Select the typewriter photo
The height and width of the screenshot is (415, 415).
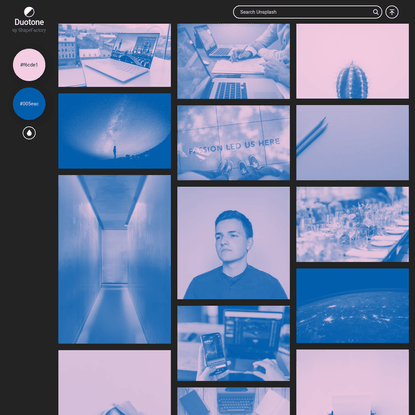(234, 401)
